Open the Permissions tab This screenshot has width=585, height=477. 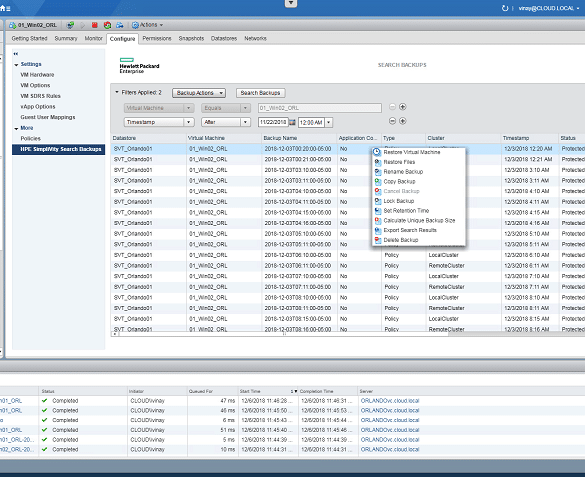coord(157,38)
